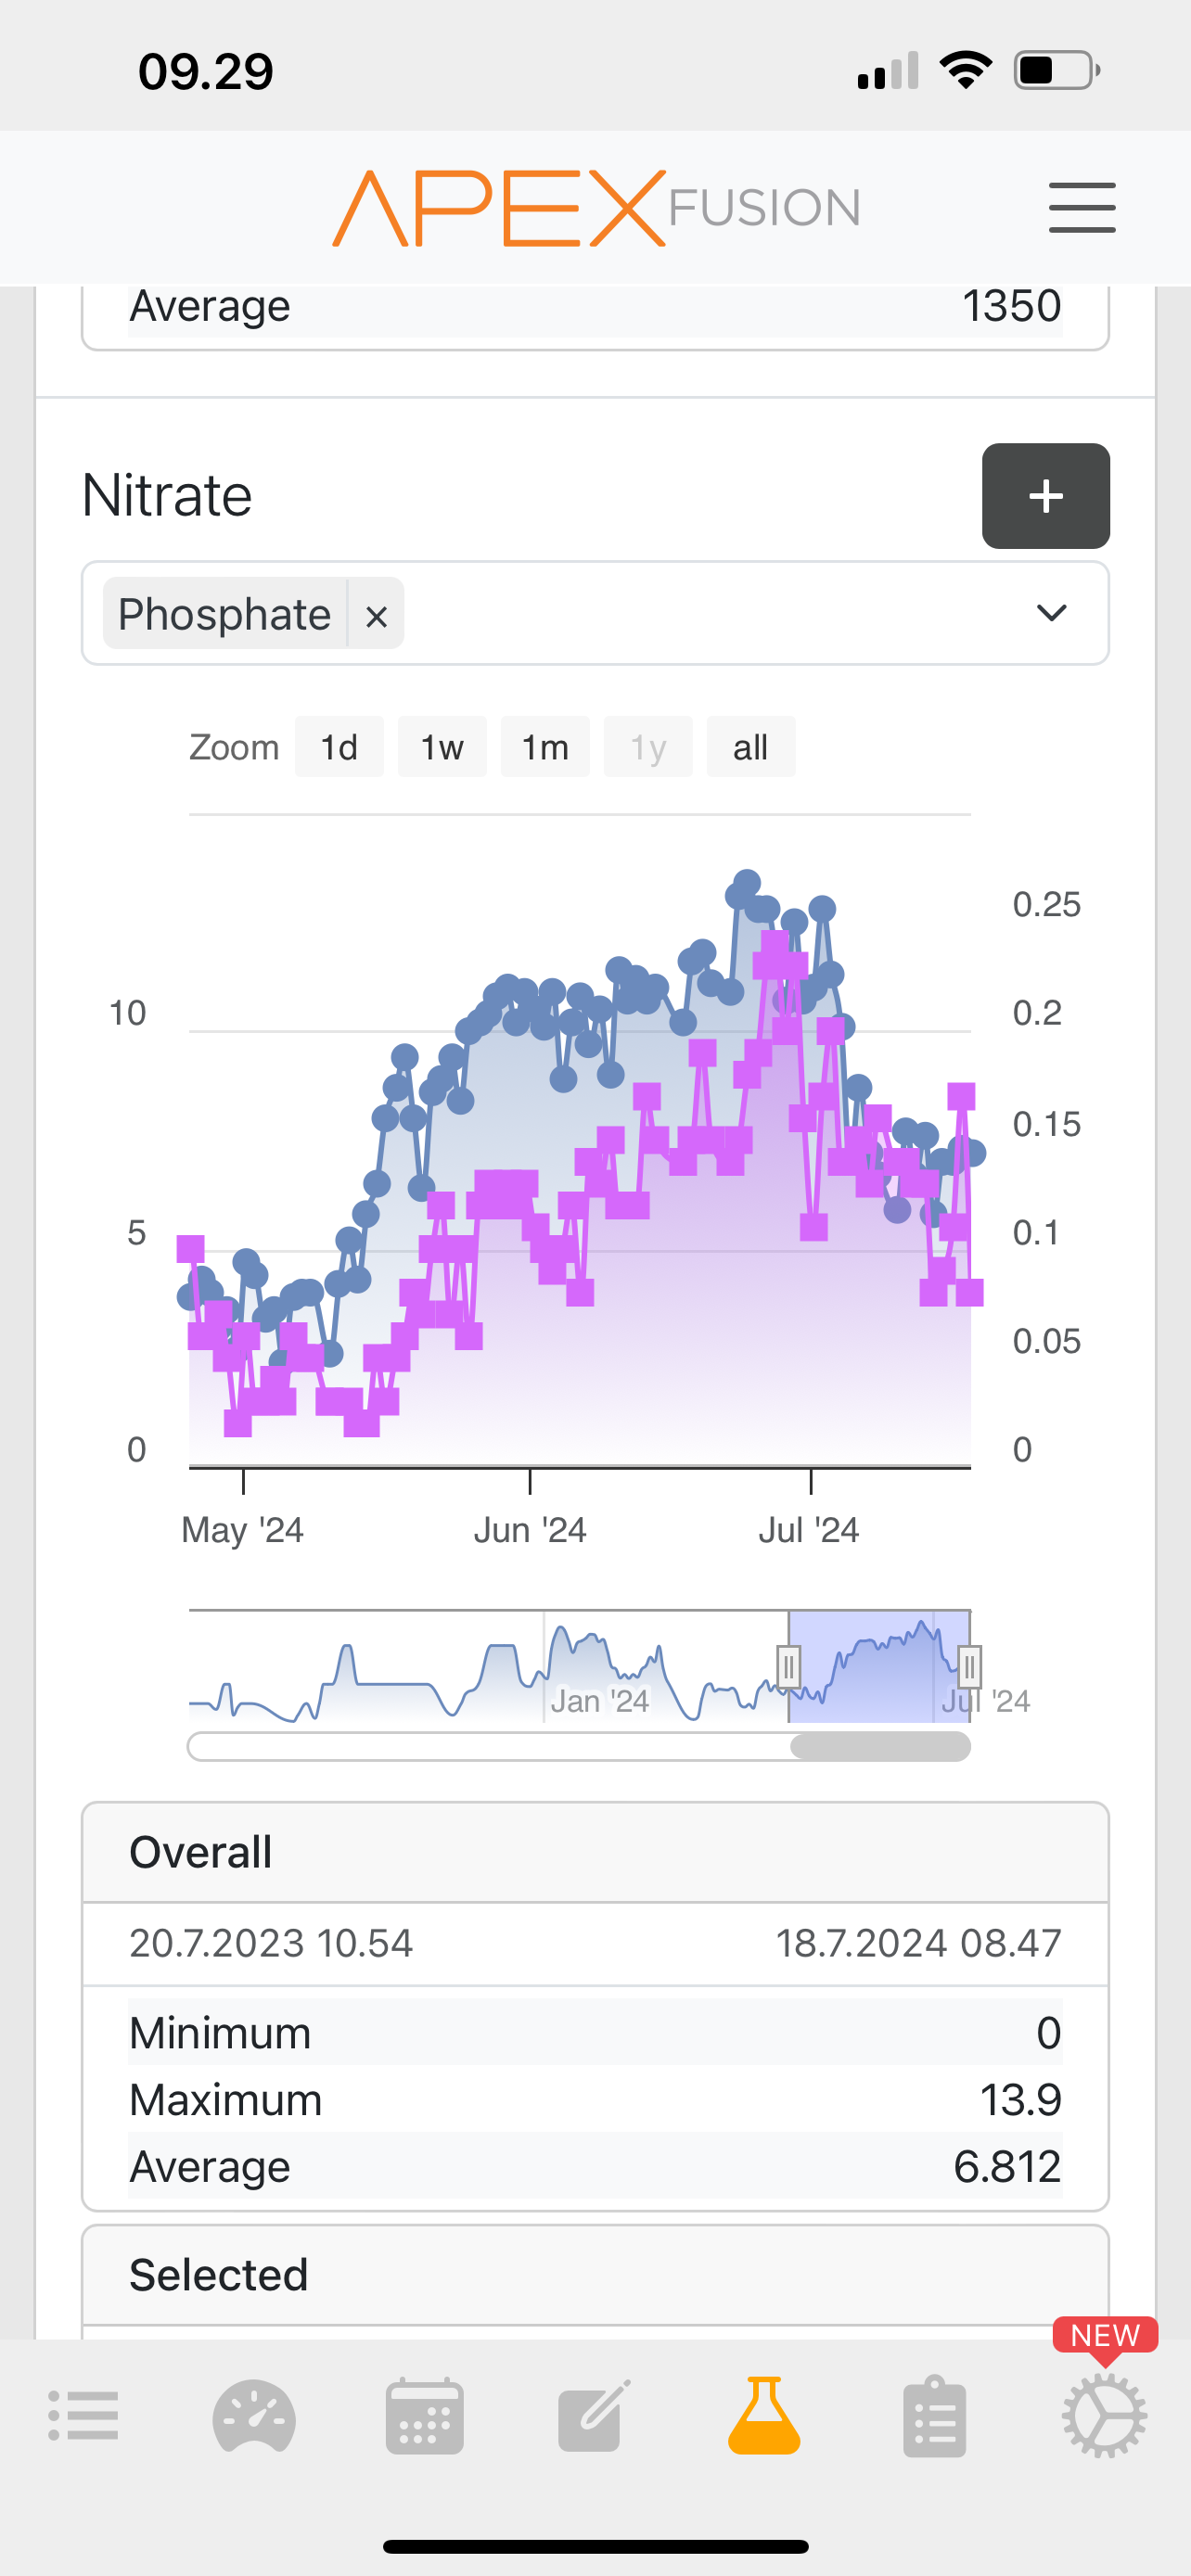Select the measurements flask tab

[x=764, y=2416]
